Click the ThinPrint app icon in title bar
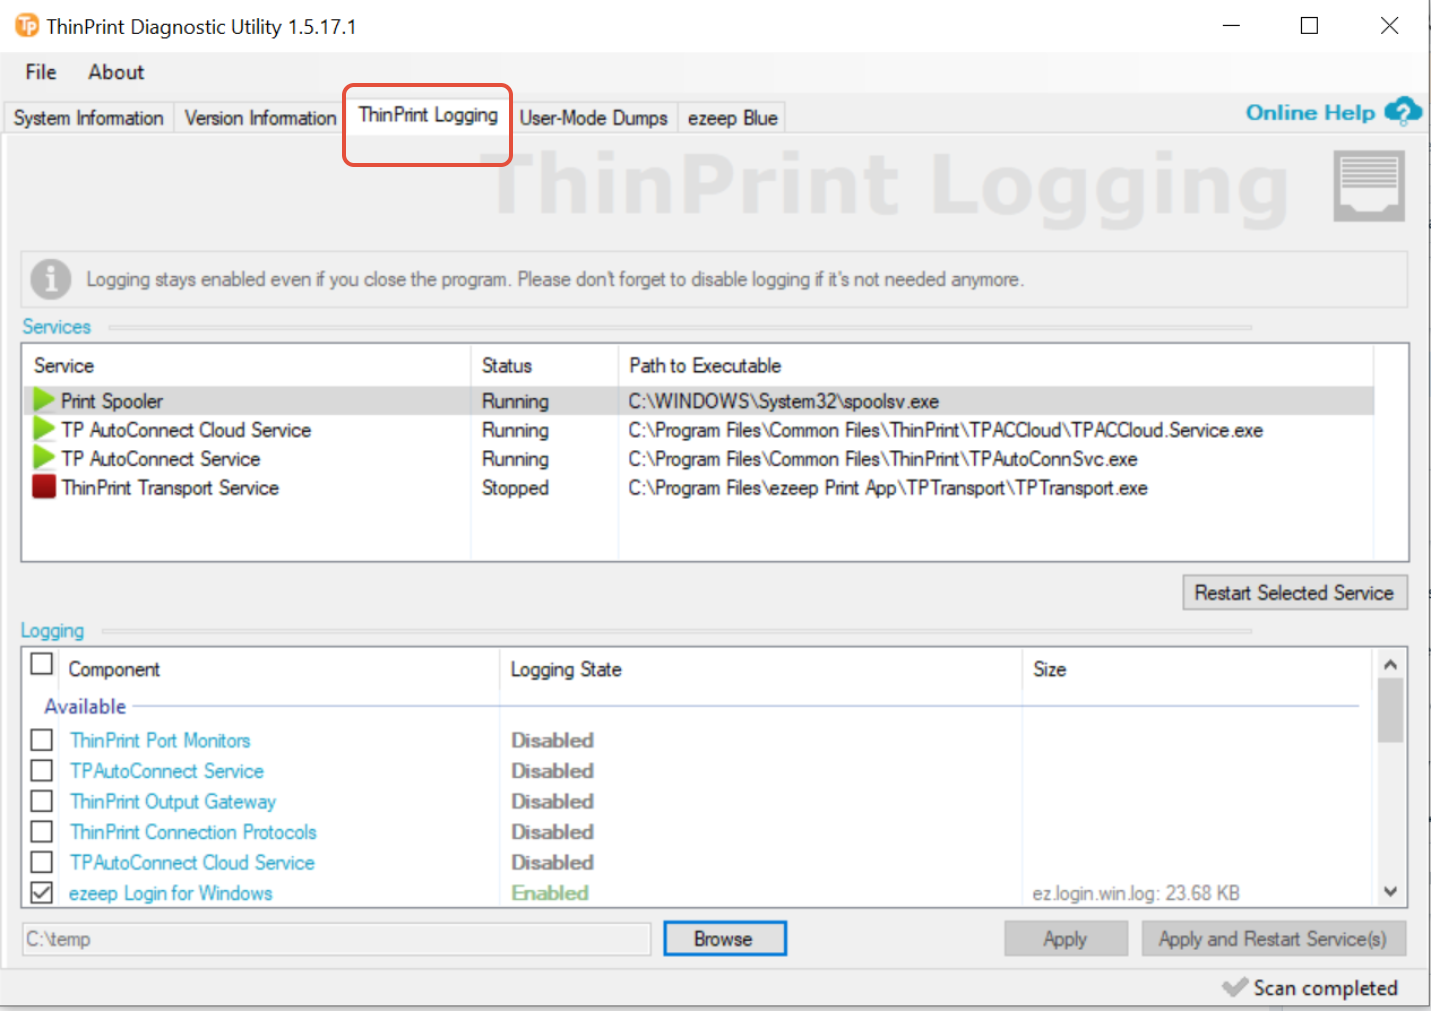1431x1011 pixels. pos(27,25)
